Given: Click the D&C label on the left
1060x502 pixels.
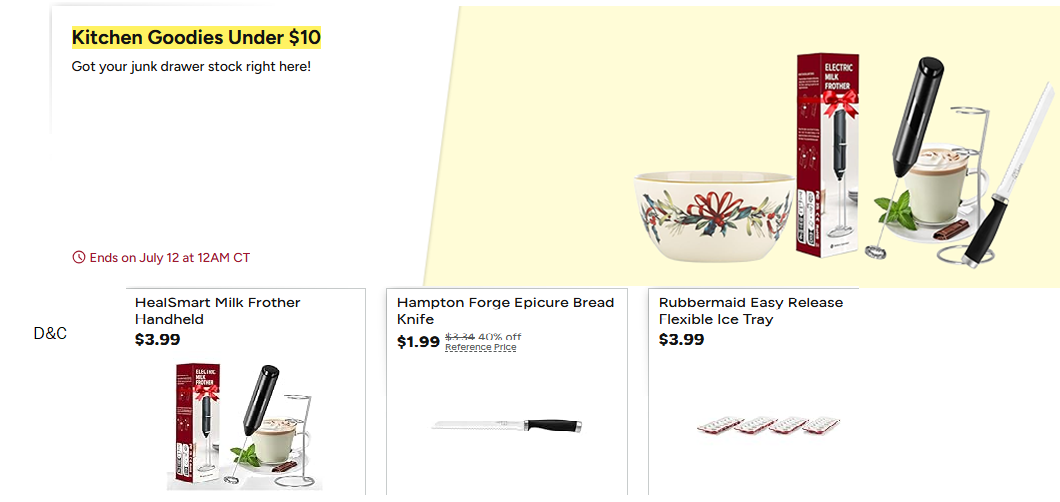Looking at the screenshot, I should tap(50, 333).
